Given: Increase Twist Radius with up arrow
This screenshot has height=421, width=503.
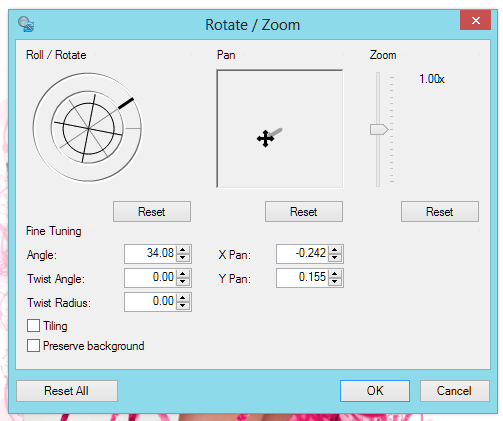Looking at the screenshot, I should [x=183, y=298].
